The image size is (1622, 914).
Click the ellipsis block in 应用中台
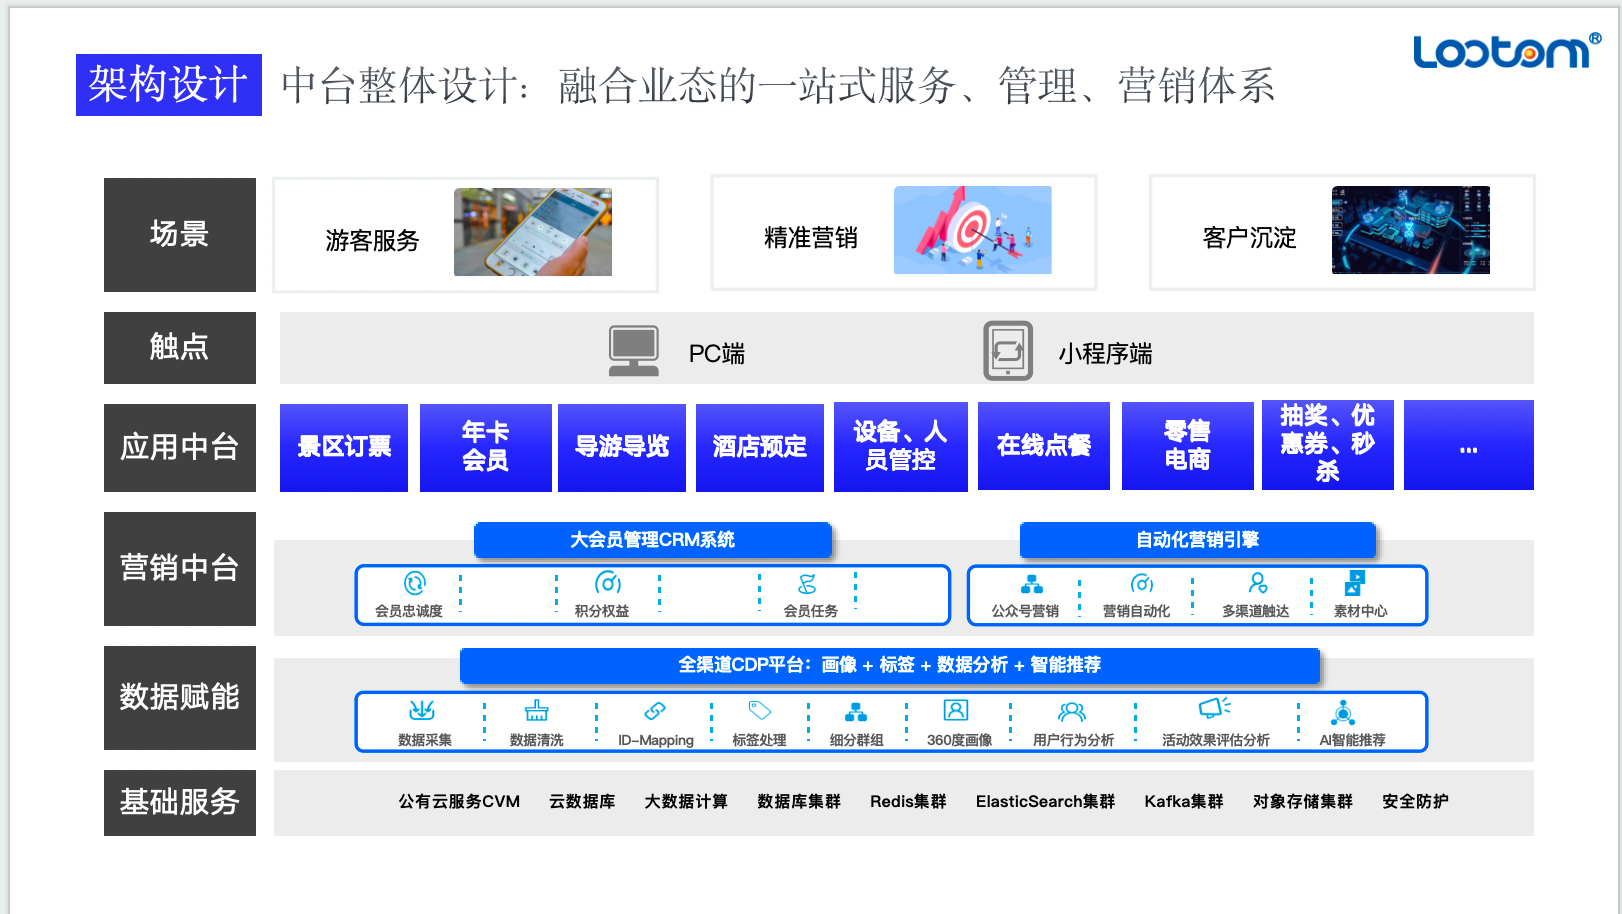coord(1469,445)
